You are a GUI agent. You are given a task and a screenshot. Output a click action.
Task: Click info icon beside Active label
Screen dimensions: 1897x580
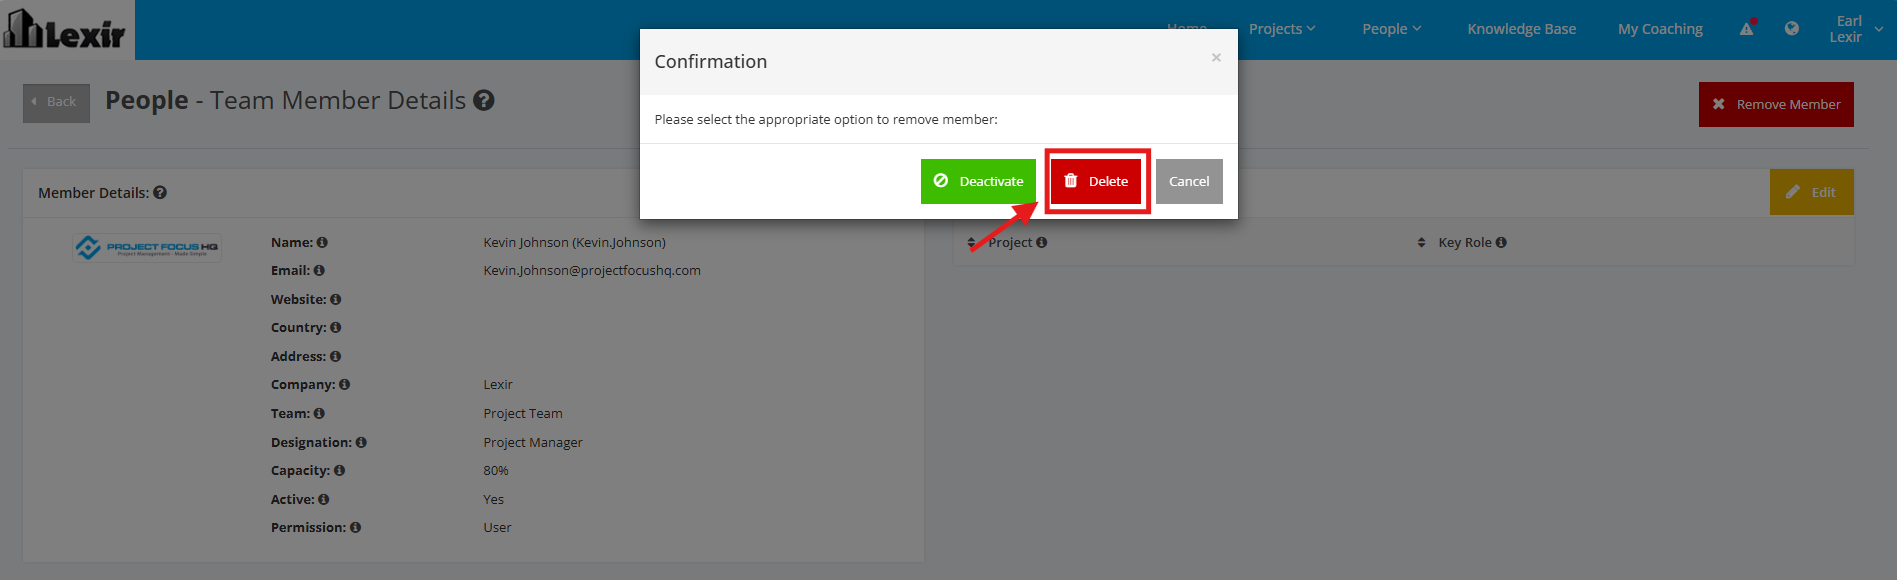tap(324, 500)
